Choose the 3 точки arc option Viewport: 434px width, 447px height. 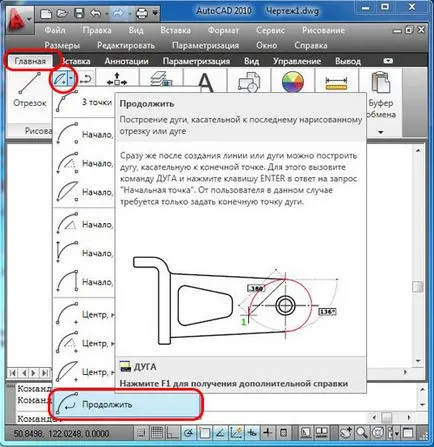pyautogui.click(x=84, y=102)
